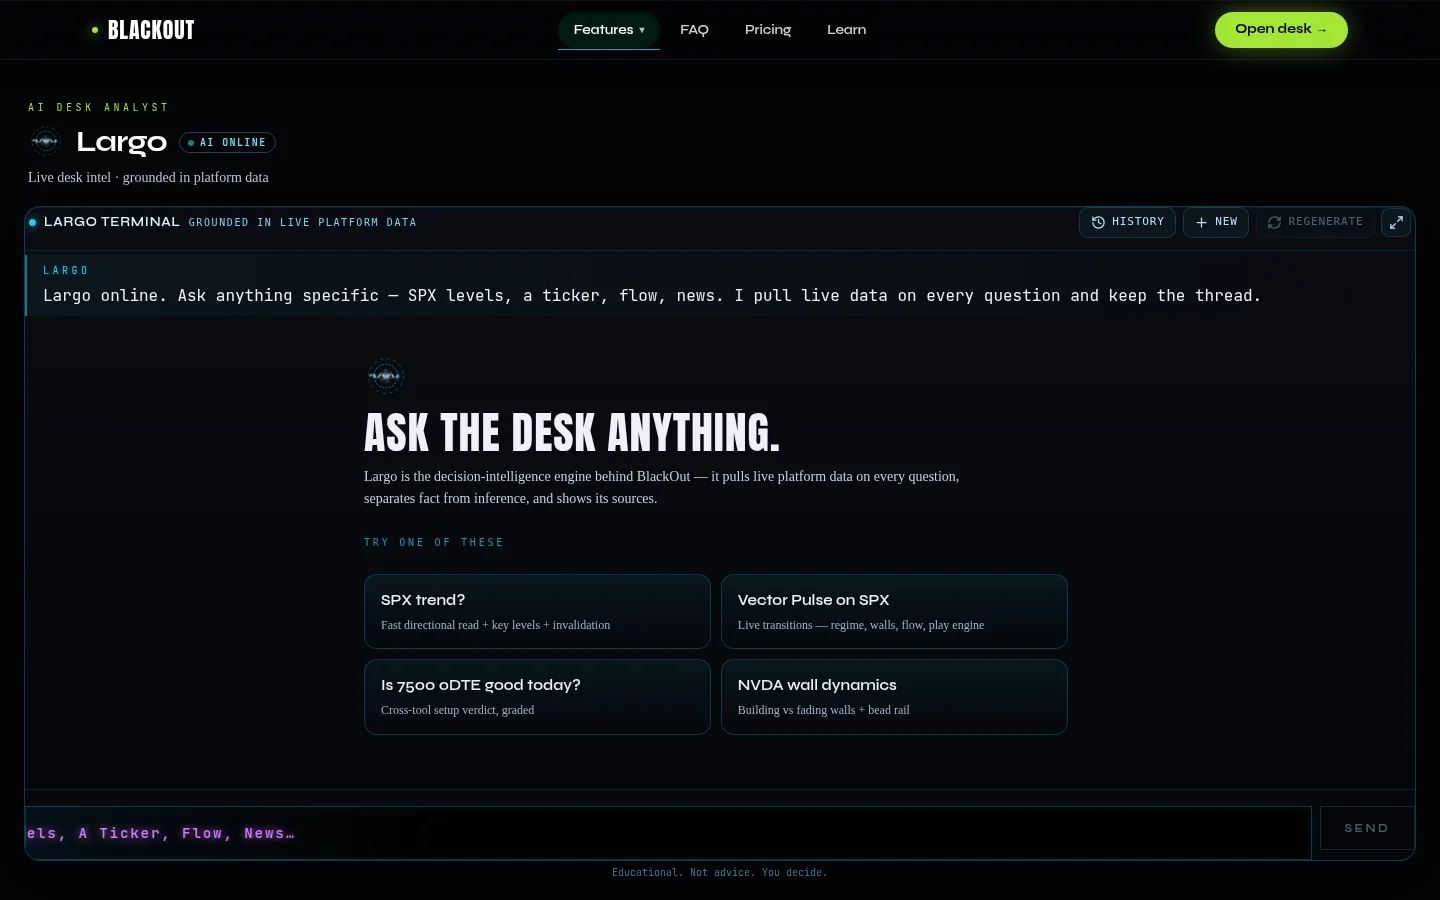Go to the FAQ page
Viewport: 1440px width, 900px height.
click(694, 30)
